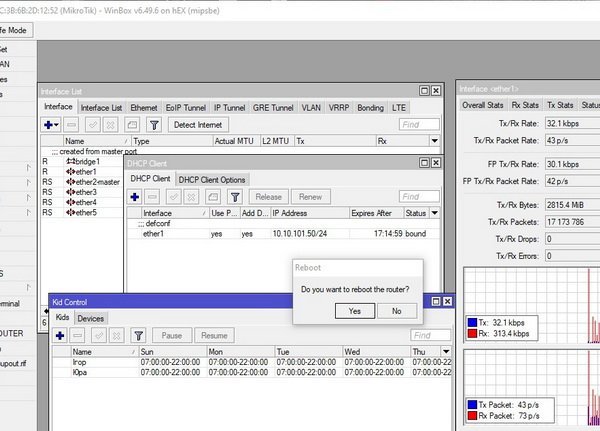Click No in the Reboot dialog
Image resolution: width=600 pixels, height=431 pixels.
(396, 311)
